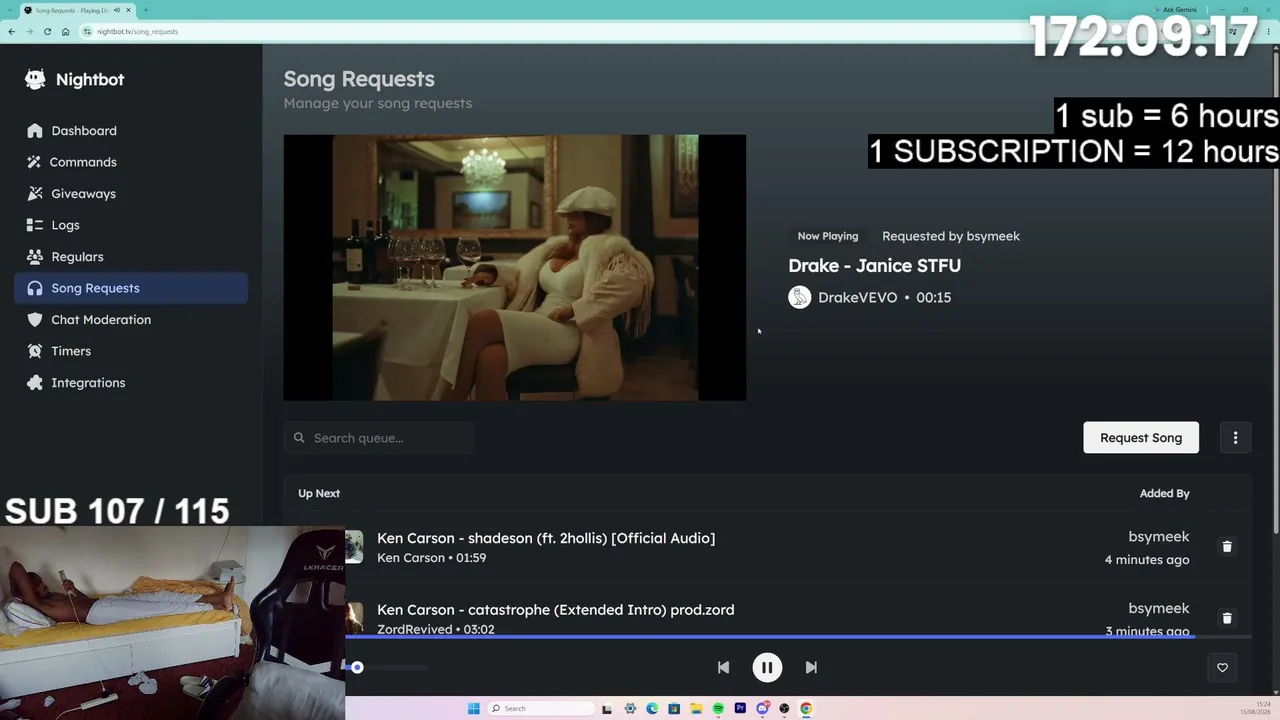Open Microsoft Edge from the taskbar
Screen dimensions: 1280x720
point(652,709)
